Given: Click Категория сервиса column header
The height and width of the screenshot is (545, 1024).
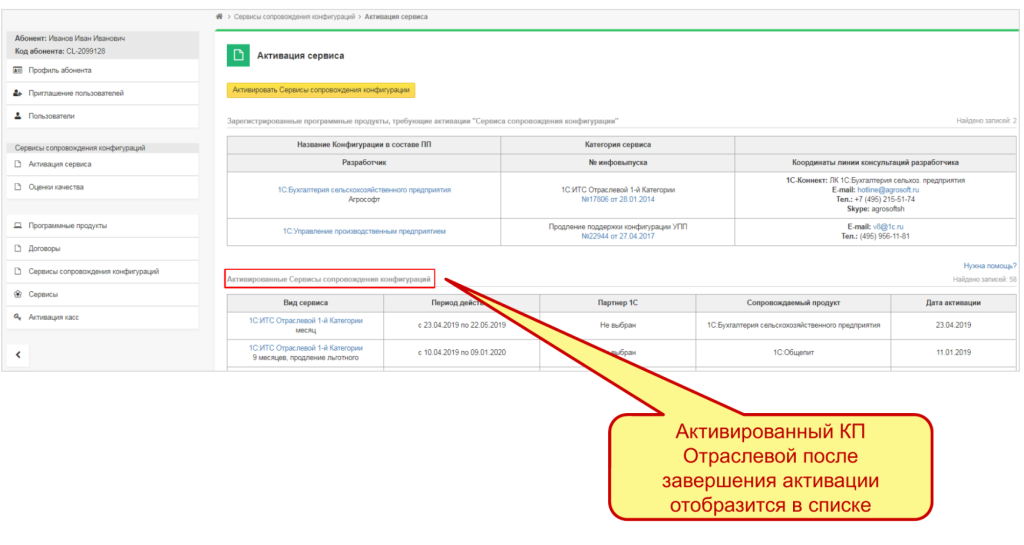Looking at the screenshot, I should (617, 144).
